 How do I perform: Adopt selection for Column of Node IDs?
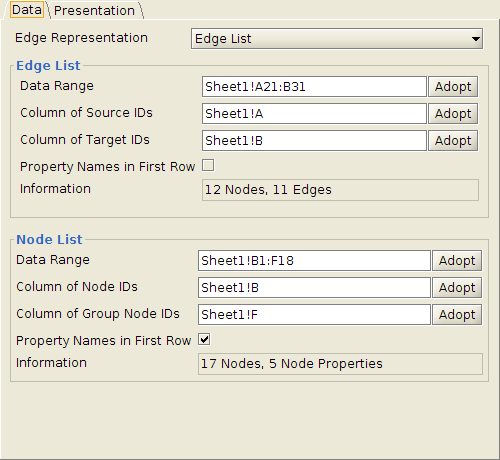pos(457,288)
